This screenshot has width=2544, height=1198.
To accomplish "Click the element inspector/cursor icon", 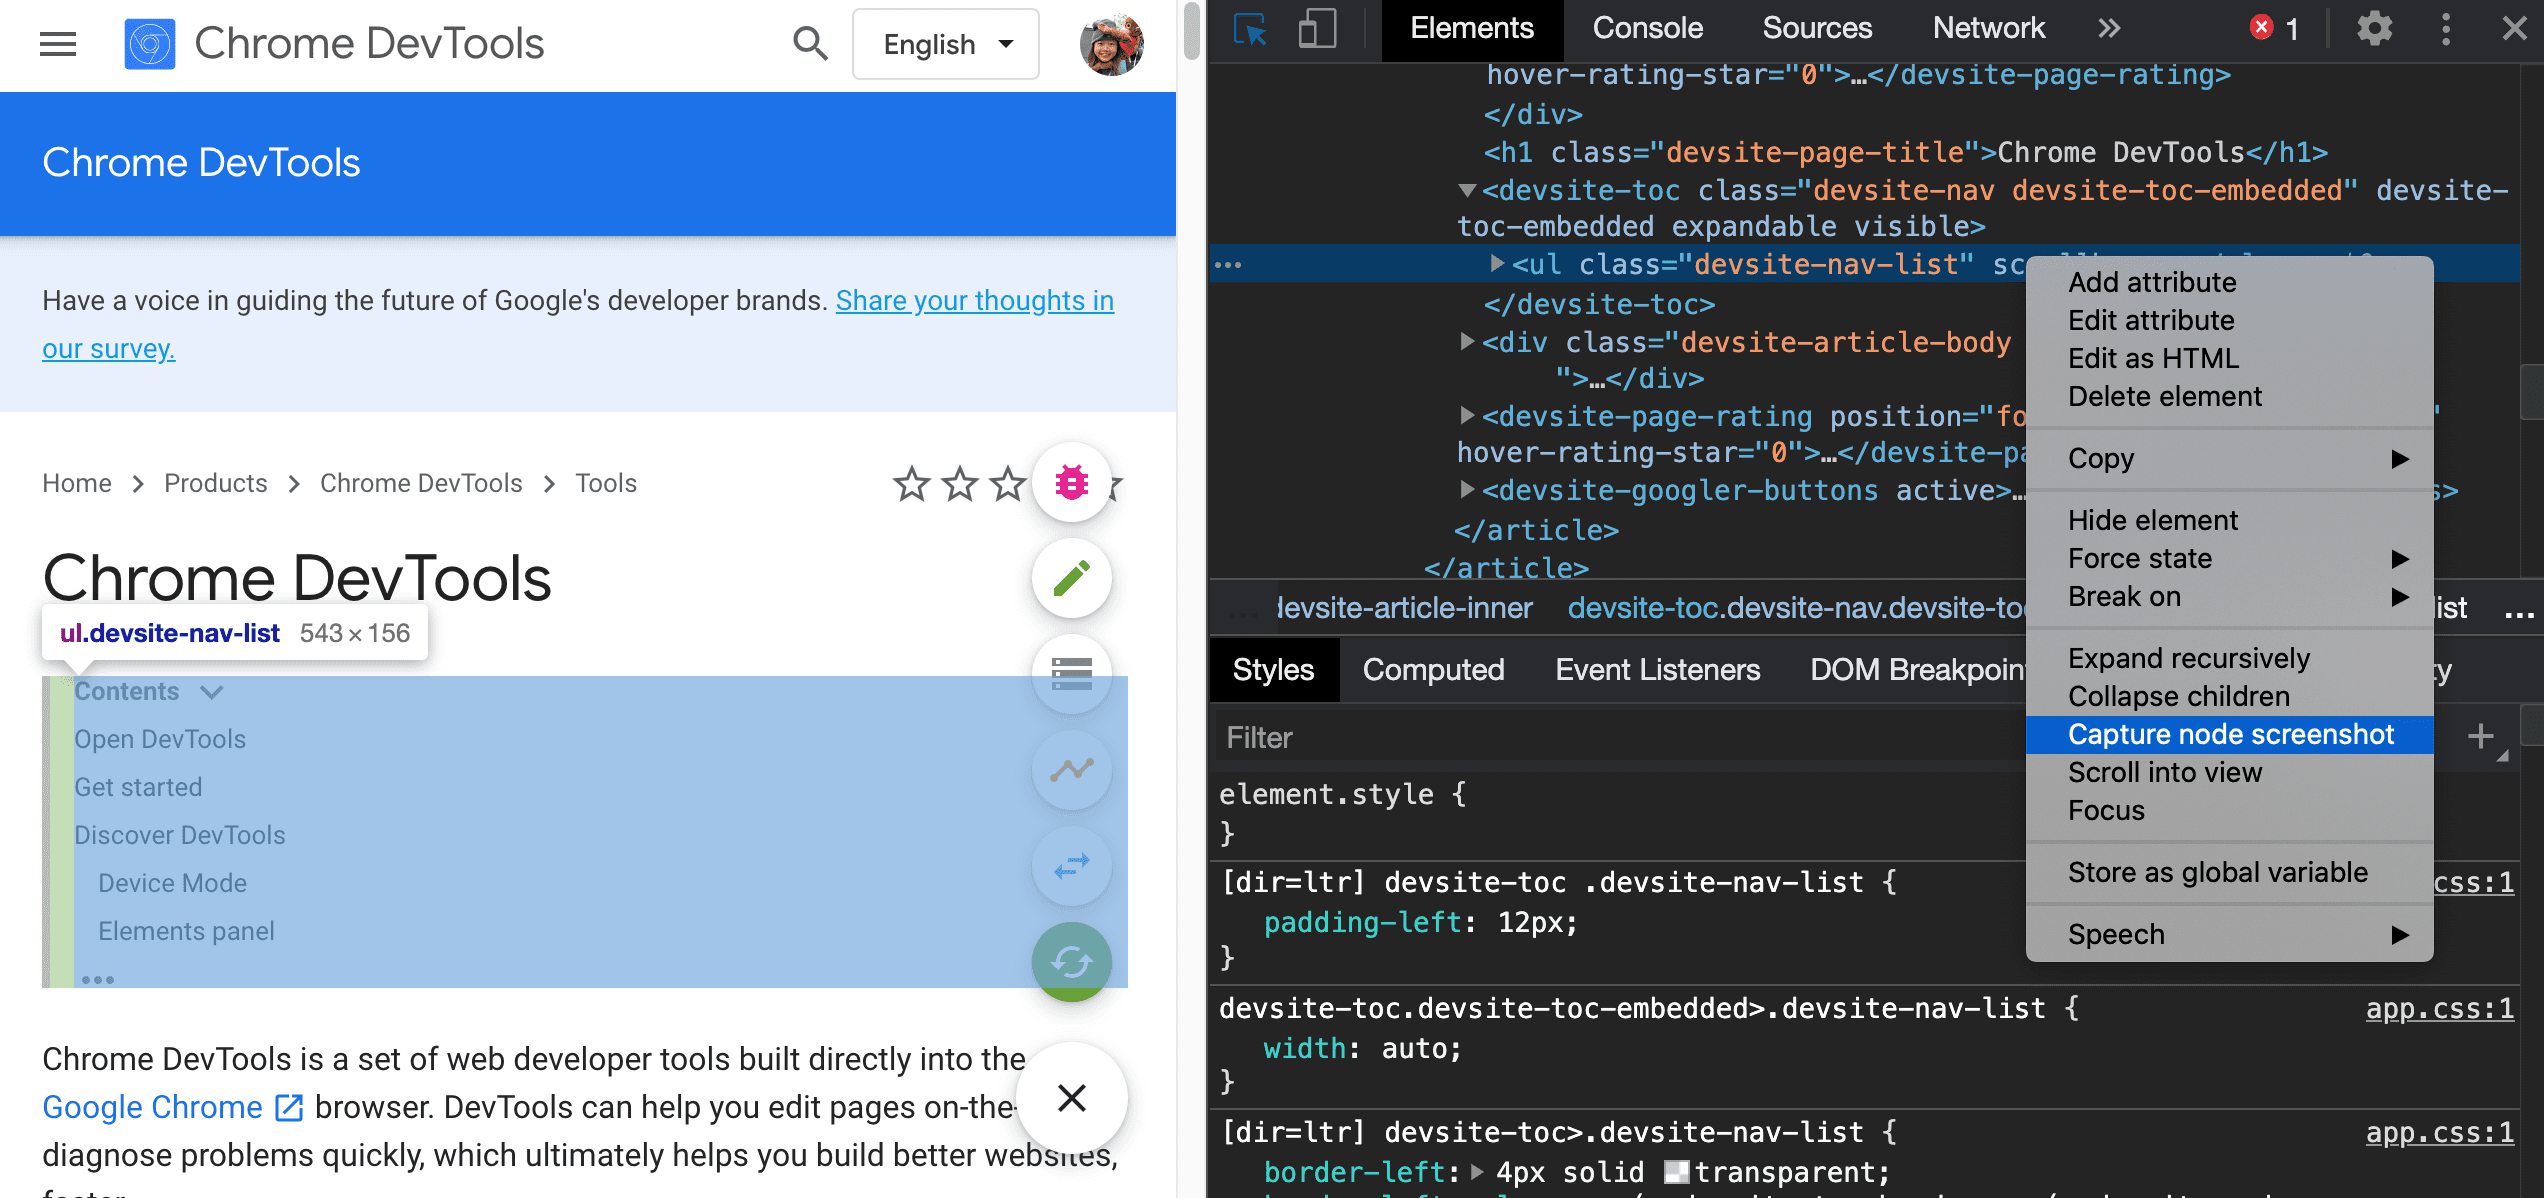I will tap(1249, 29).
